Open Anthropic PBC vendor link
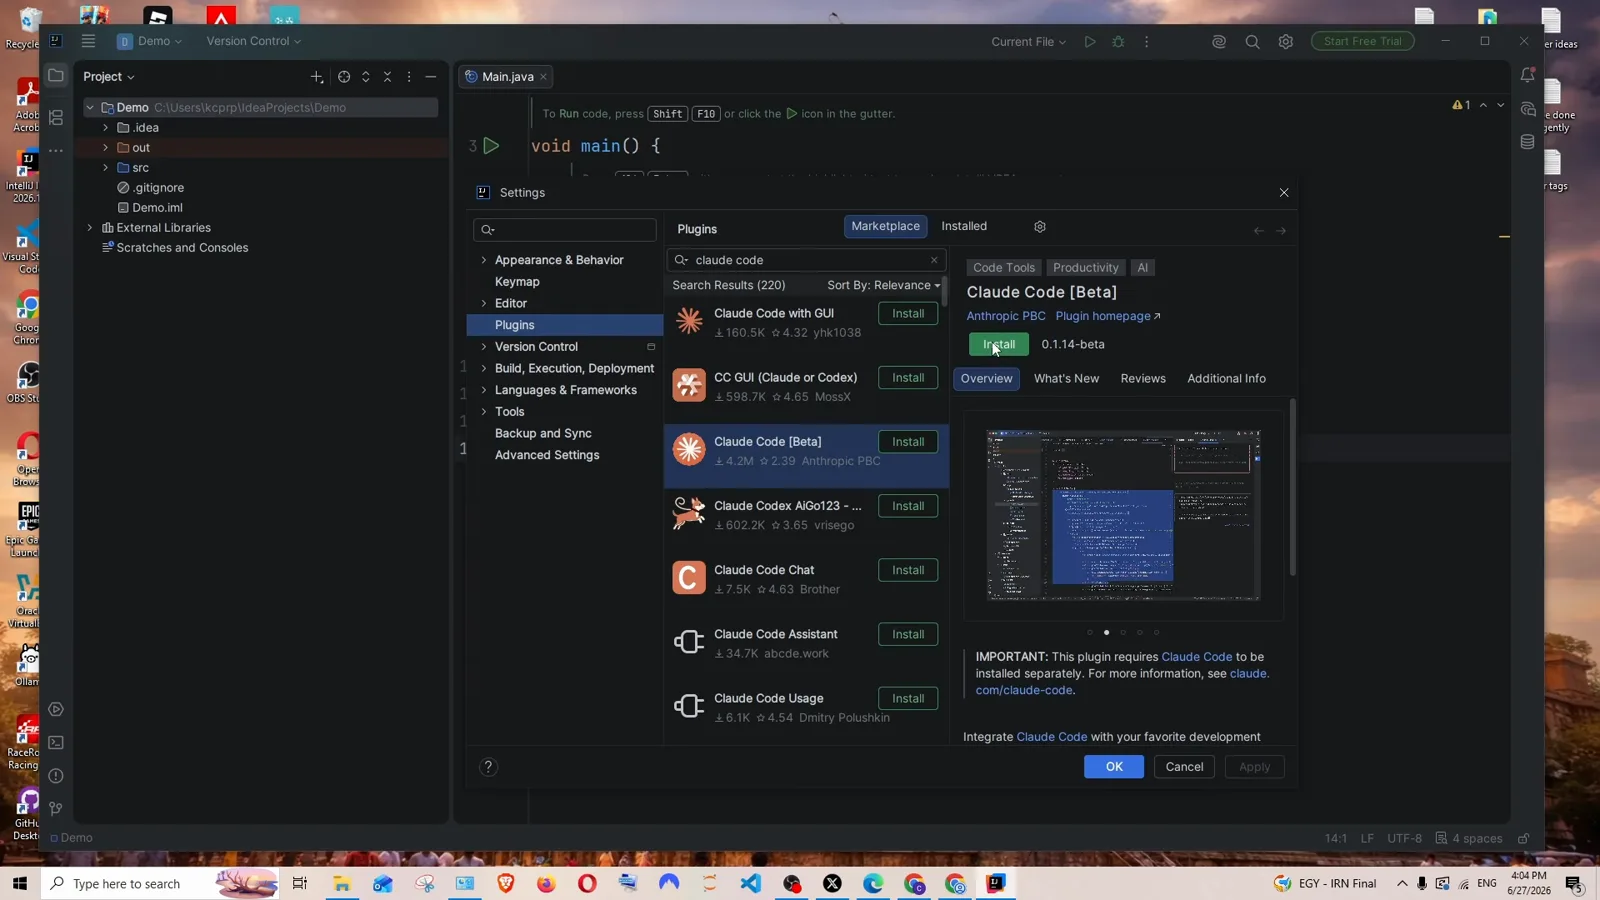Image resolution: width=1600 pixels, height=900 pixels. 1006,316
